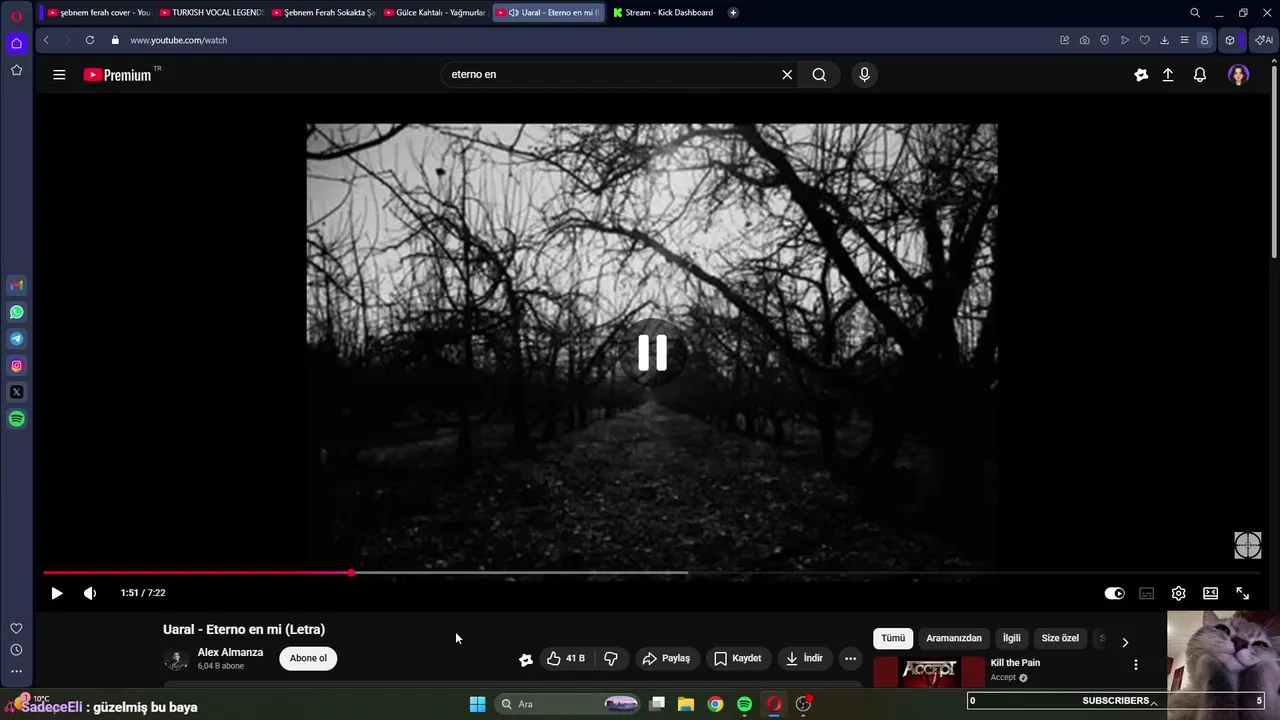Viewport: 1280px width, 720px height.
Task: Select the 'İlgili' filter chip
Action: [x=1012, y=638]
